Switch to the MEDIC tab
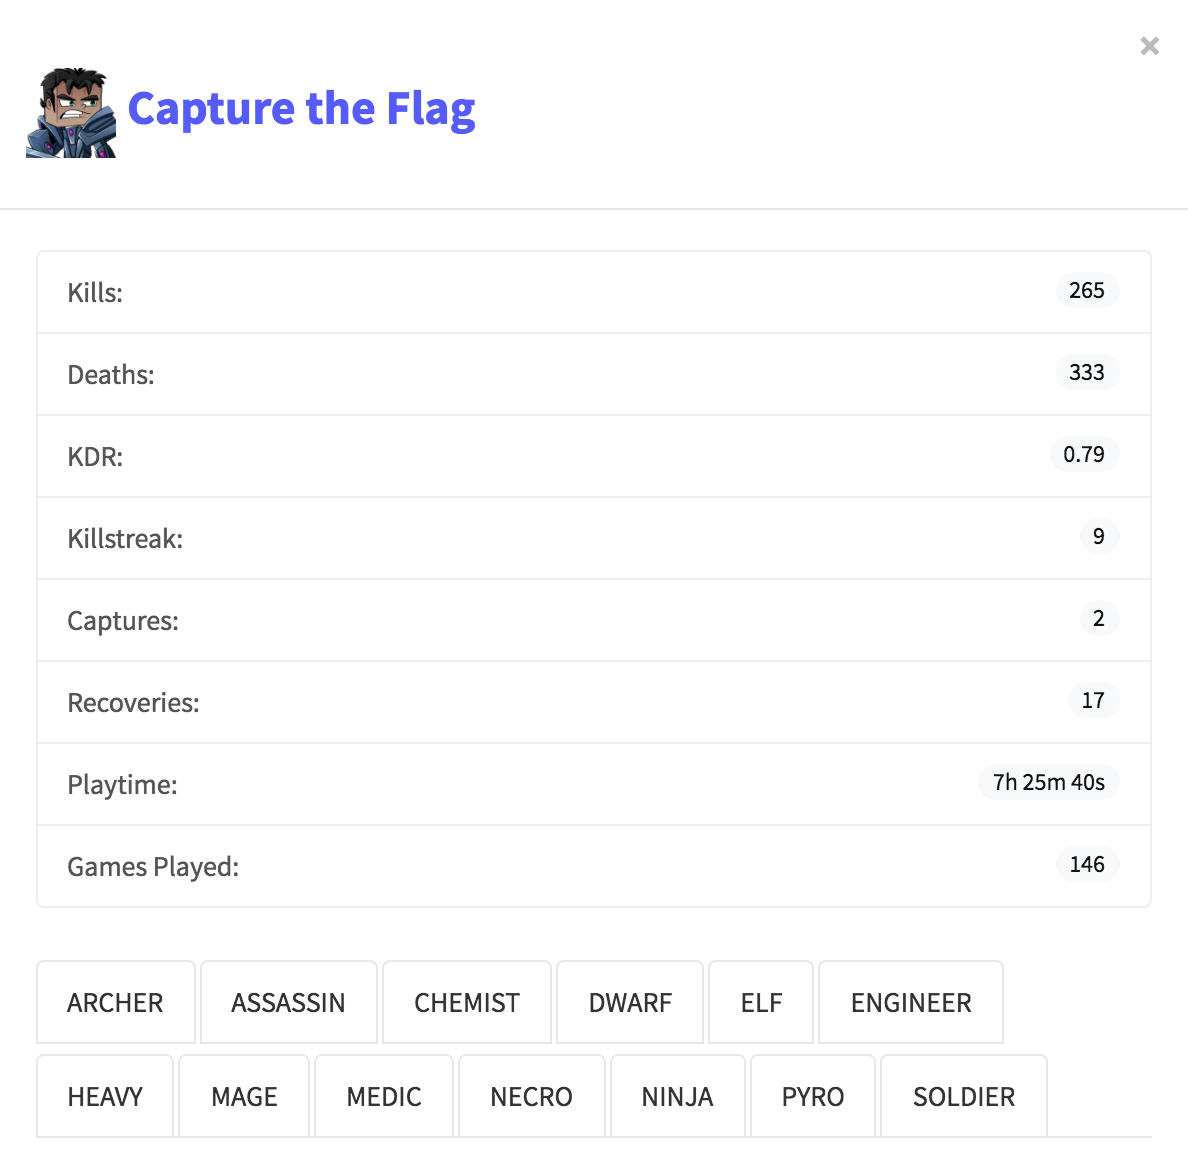The width and height of the screenshot is (1188, 1164). (x=384, y=1097)
